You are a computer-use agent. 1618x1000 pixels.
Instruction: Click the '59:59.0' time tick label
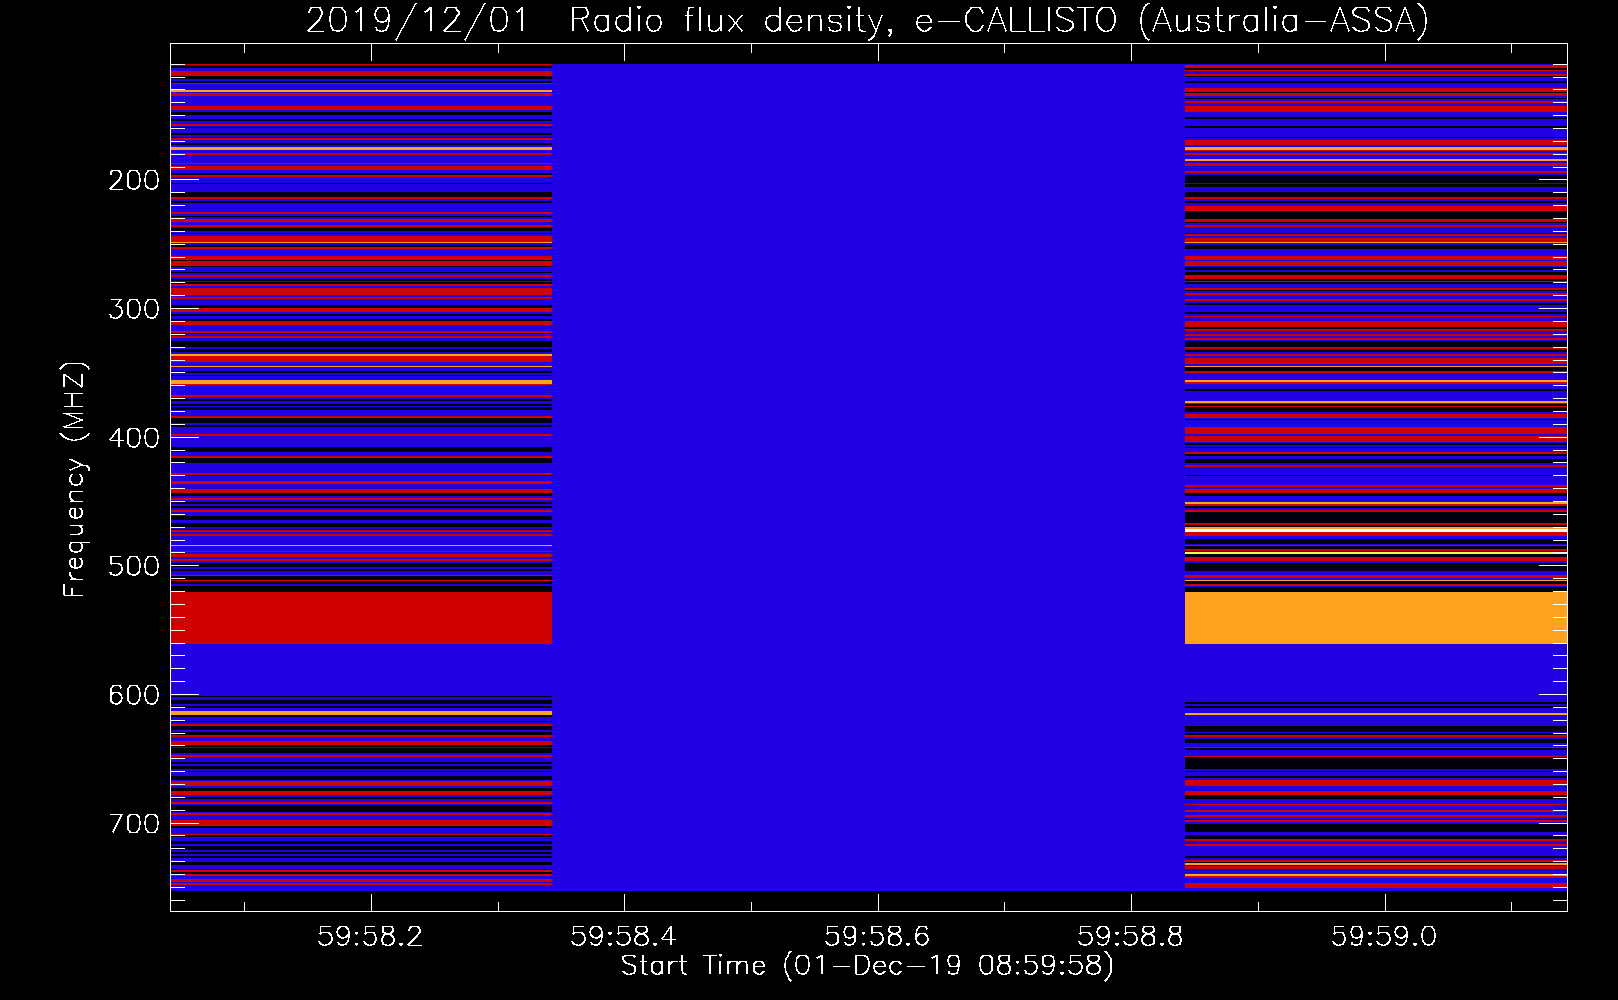(x=1384, y=937)
